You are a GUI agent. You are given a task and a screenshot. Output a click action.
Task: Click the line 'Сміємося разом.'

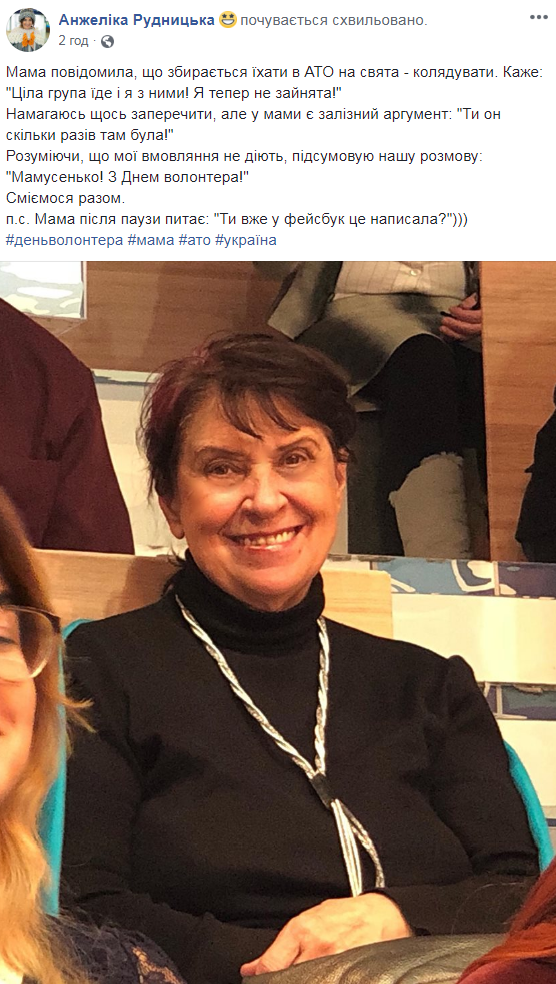click(x=66, y=199)
